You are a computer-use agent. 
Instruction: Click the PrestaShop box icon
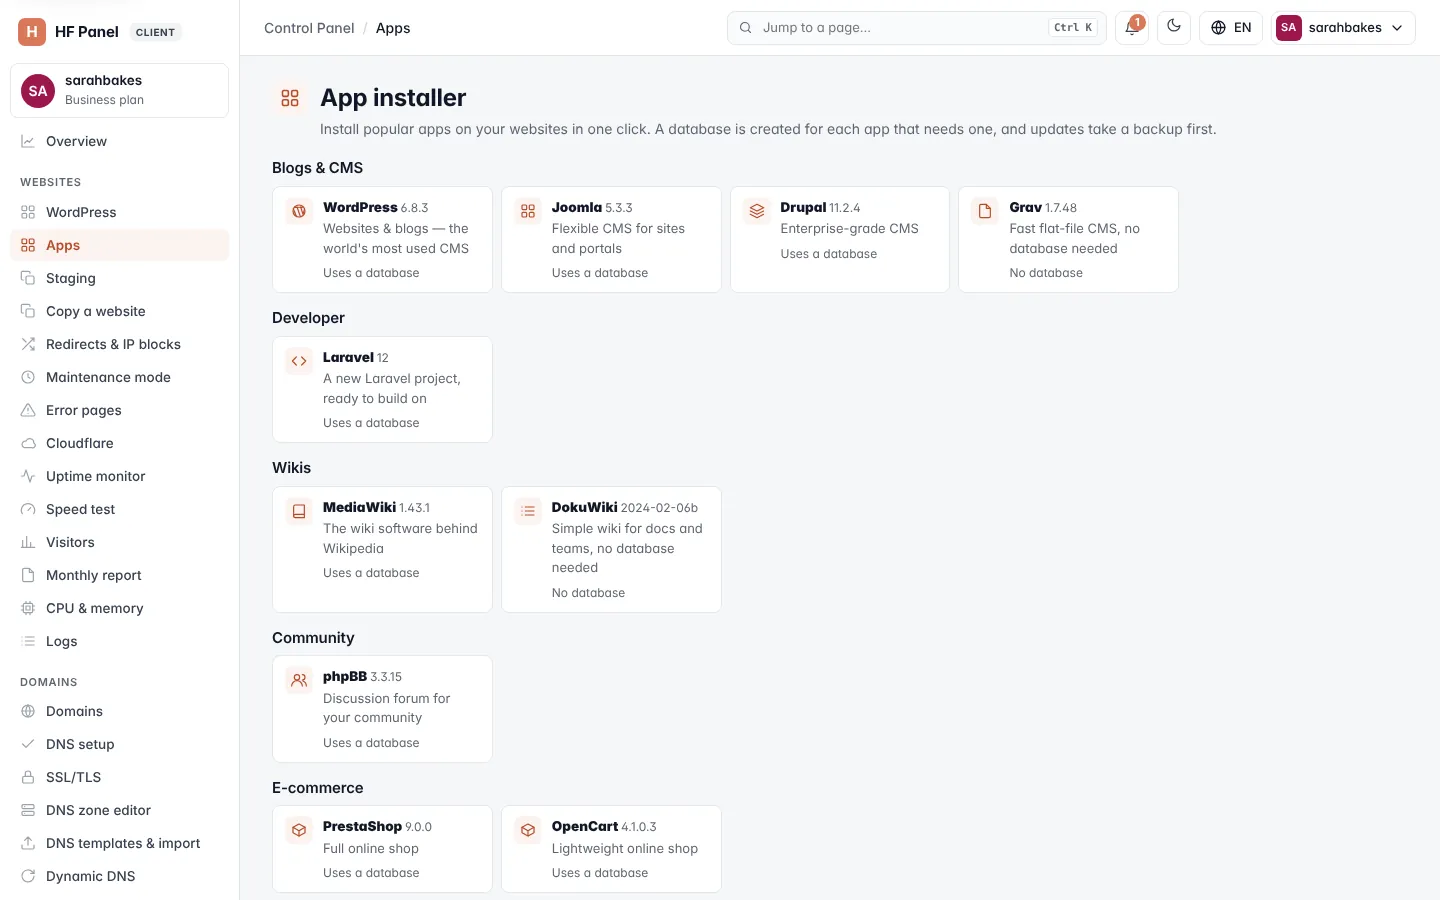coord(299,830)
